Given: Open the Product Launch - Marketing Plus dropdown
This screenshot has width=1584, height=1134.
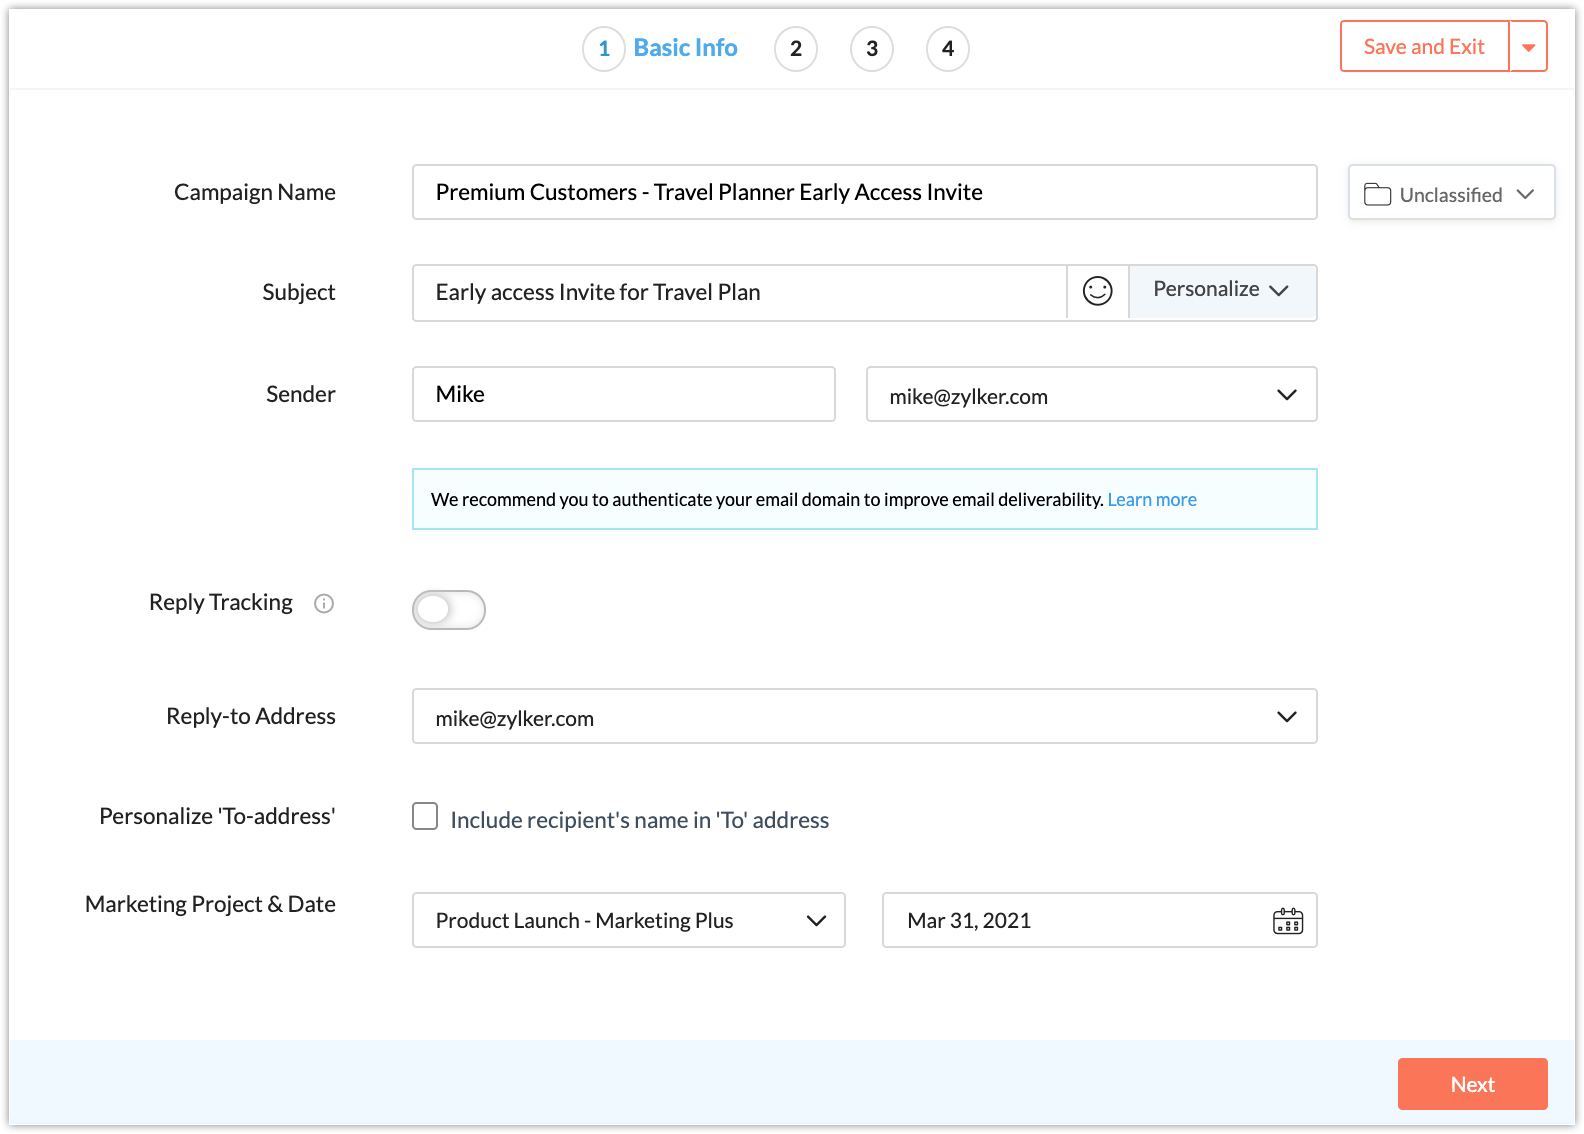Looking at the screenshot, I should point(816,921).
